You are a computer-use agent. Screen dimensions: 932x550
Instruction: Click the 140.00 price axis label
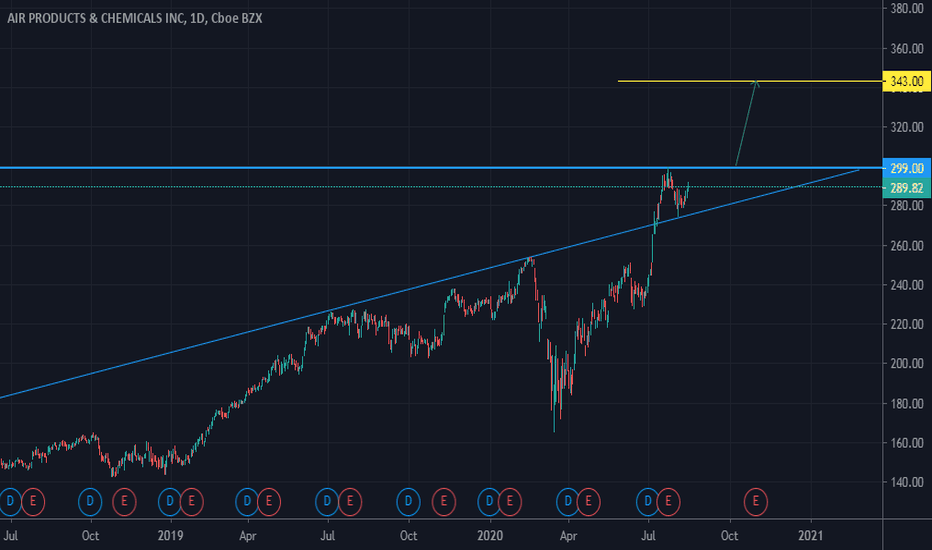907,482
